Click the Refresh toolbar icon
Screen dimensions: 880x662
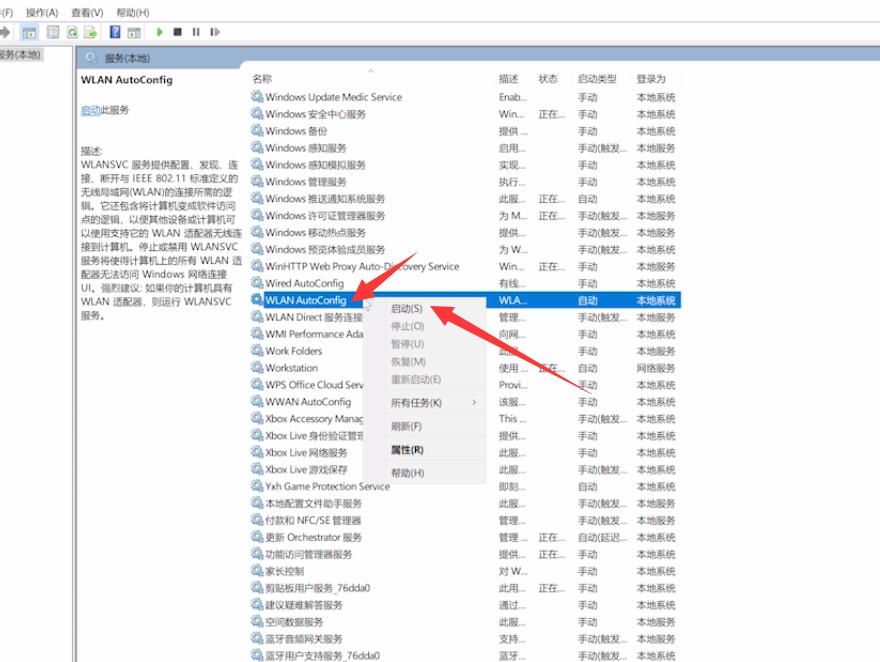pos(72,32)
